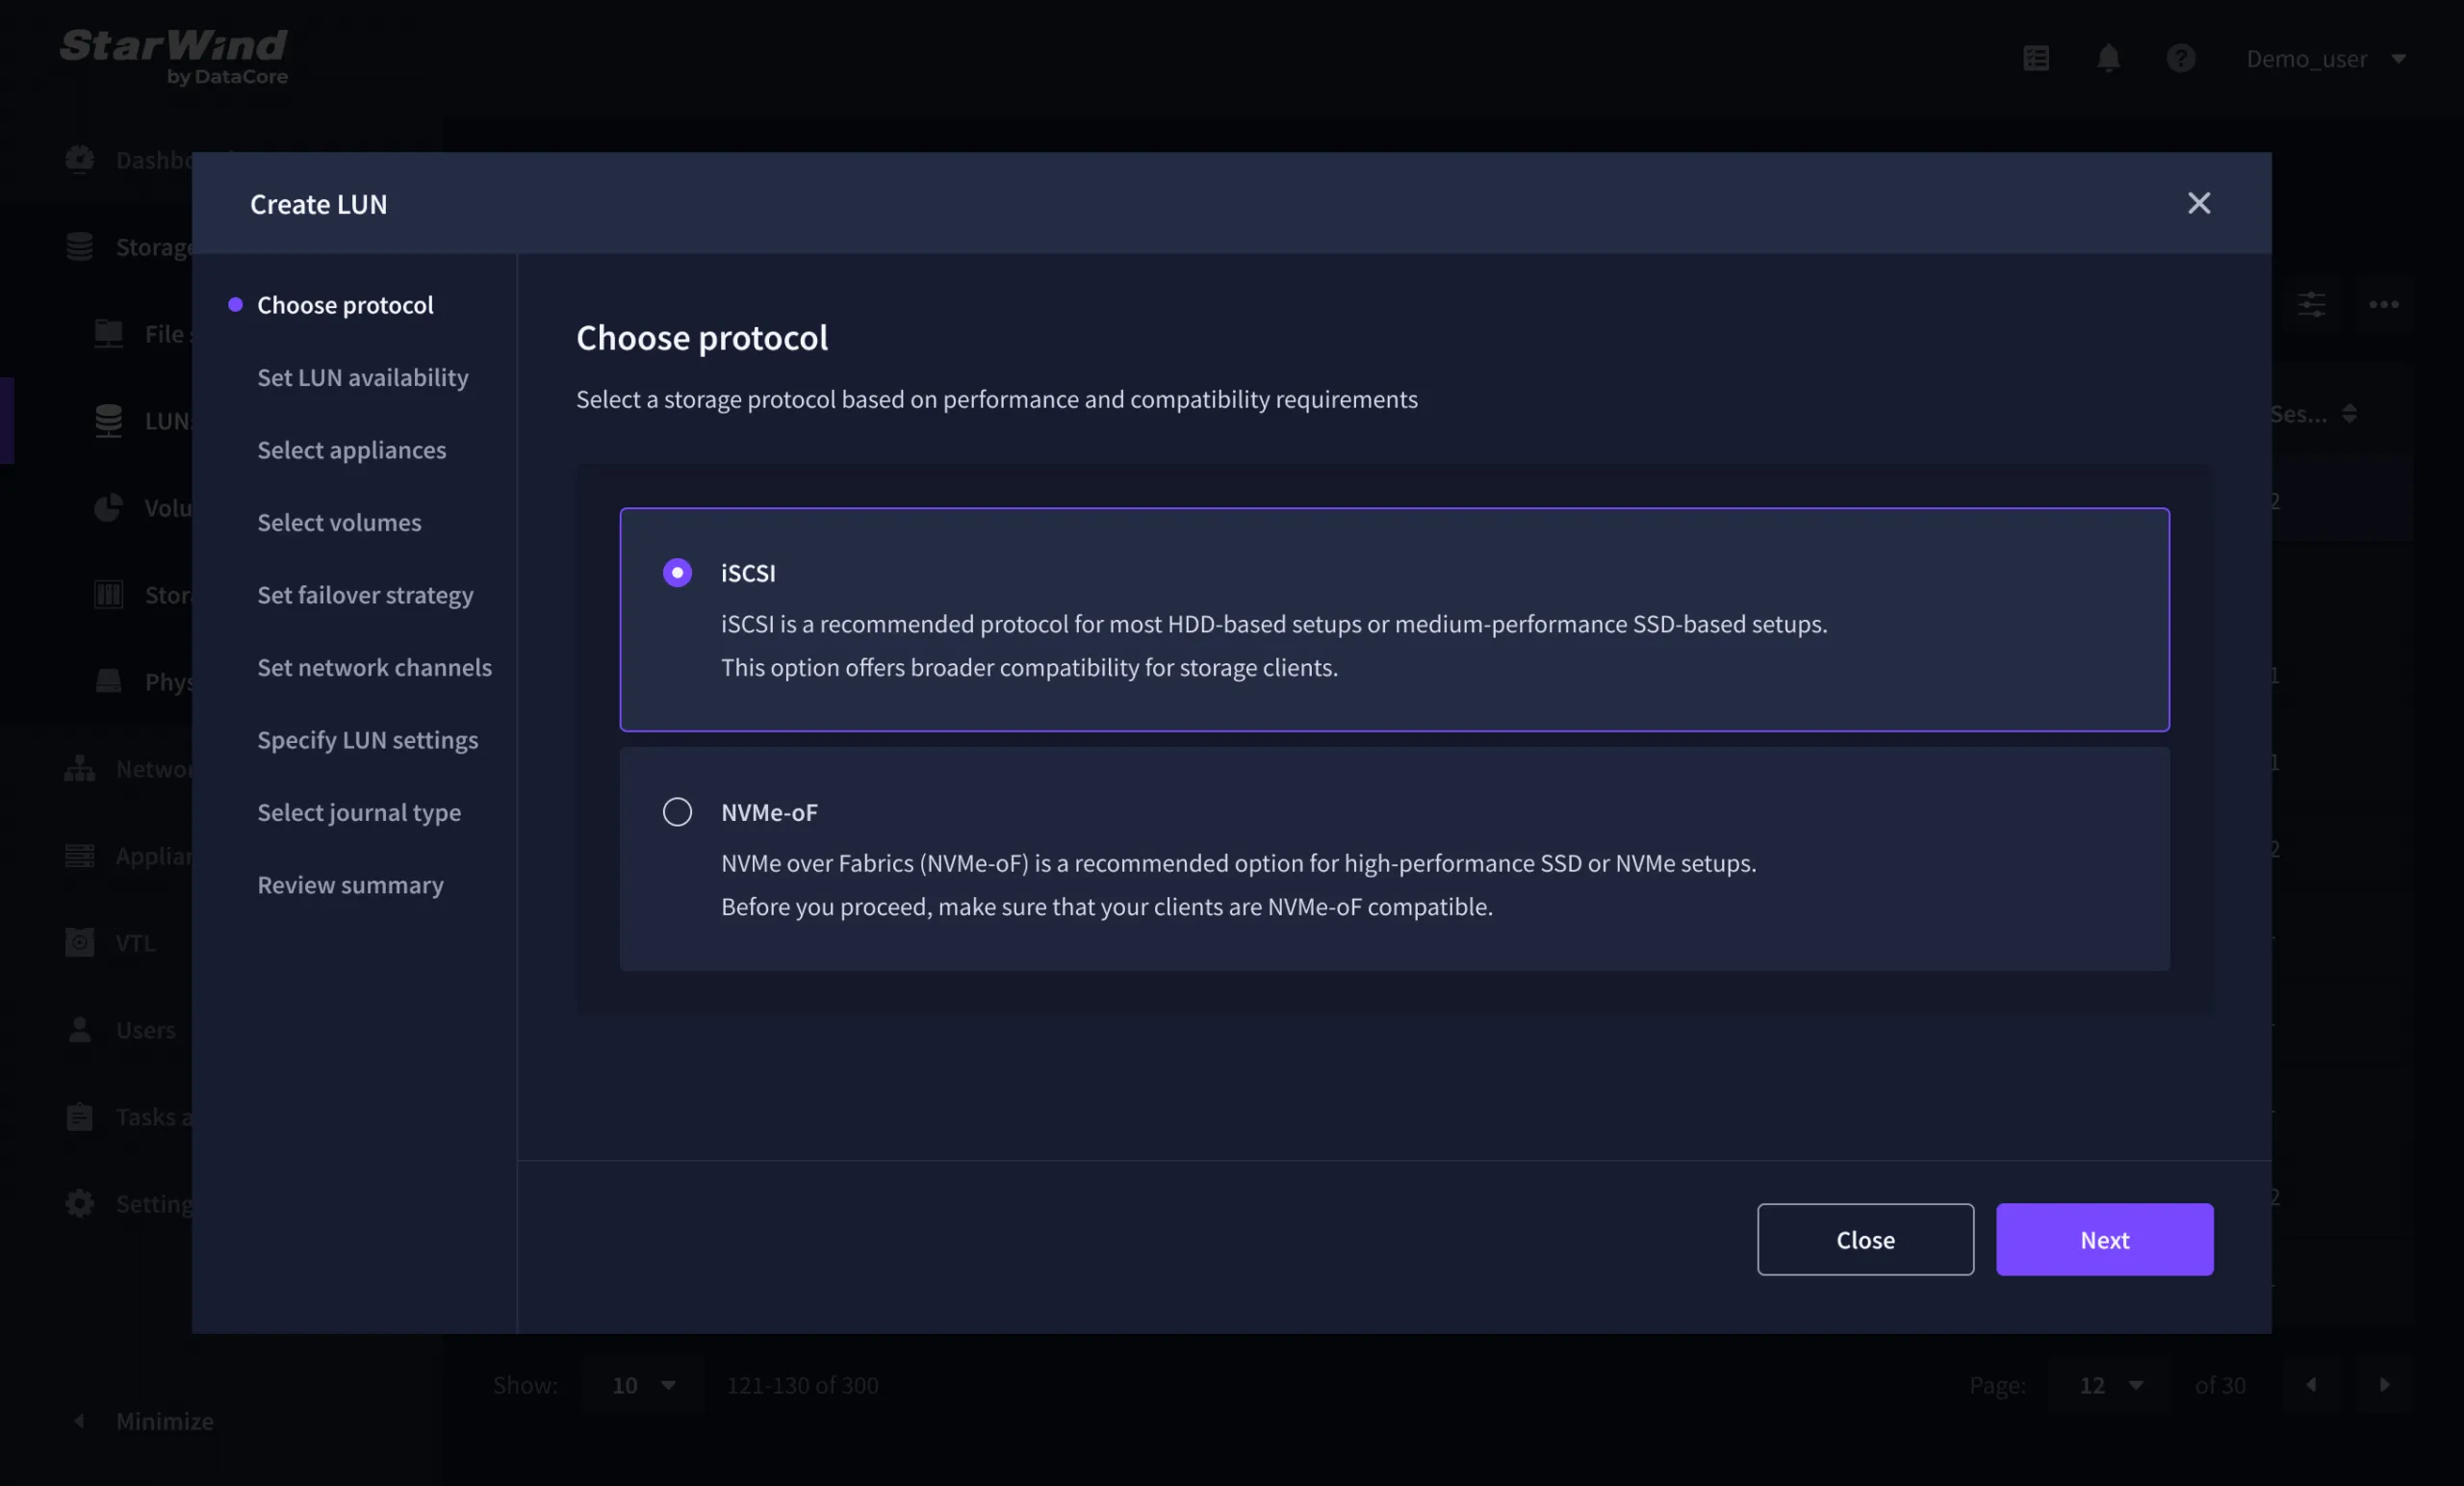Go to the next page arrow

pyautogui.click(x=2384, y=1385)
